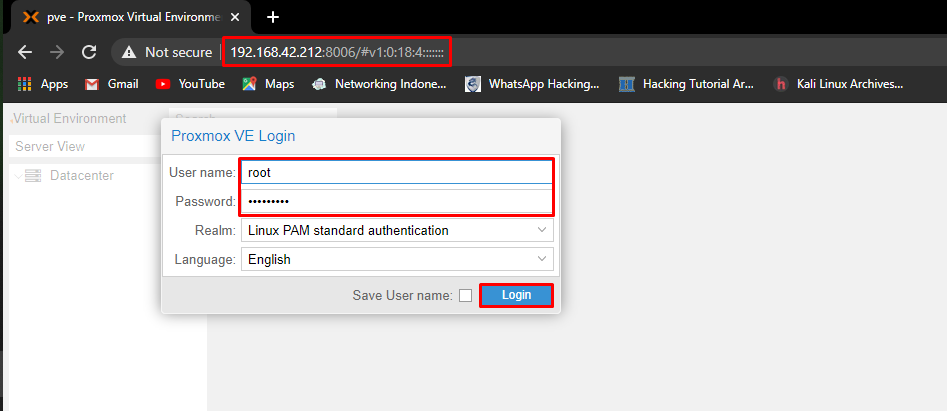This screenshot has width=947, height=411.
Task: Click the Login button
Action: (516, 295)
